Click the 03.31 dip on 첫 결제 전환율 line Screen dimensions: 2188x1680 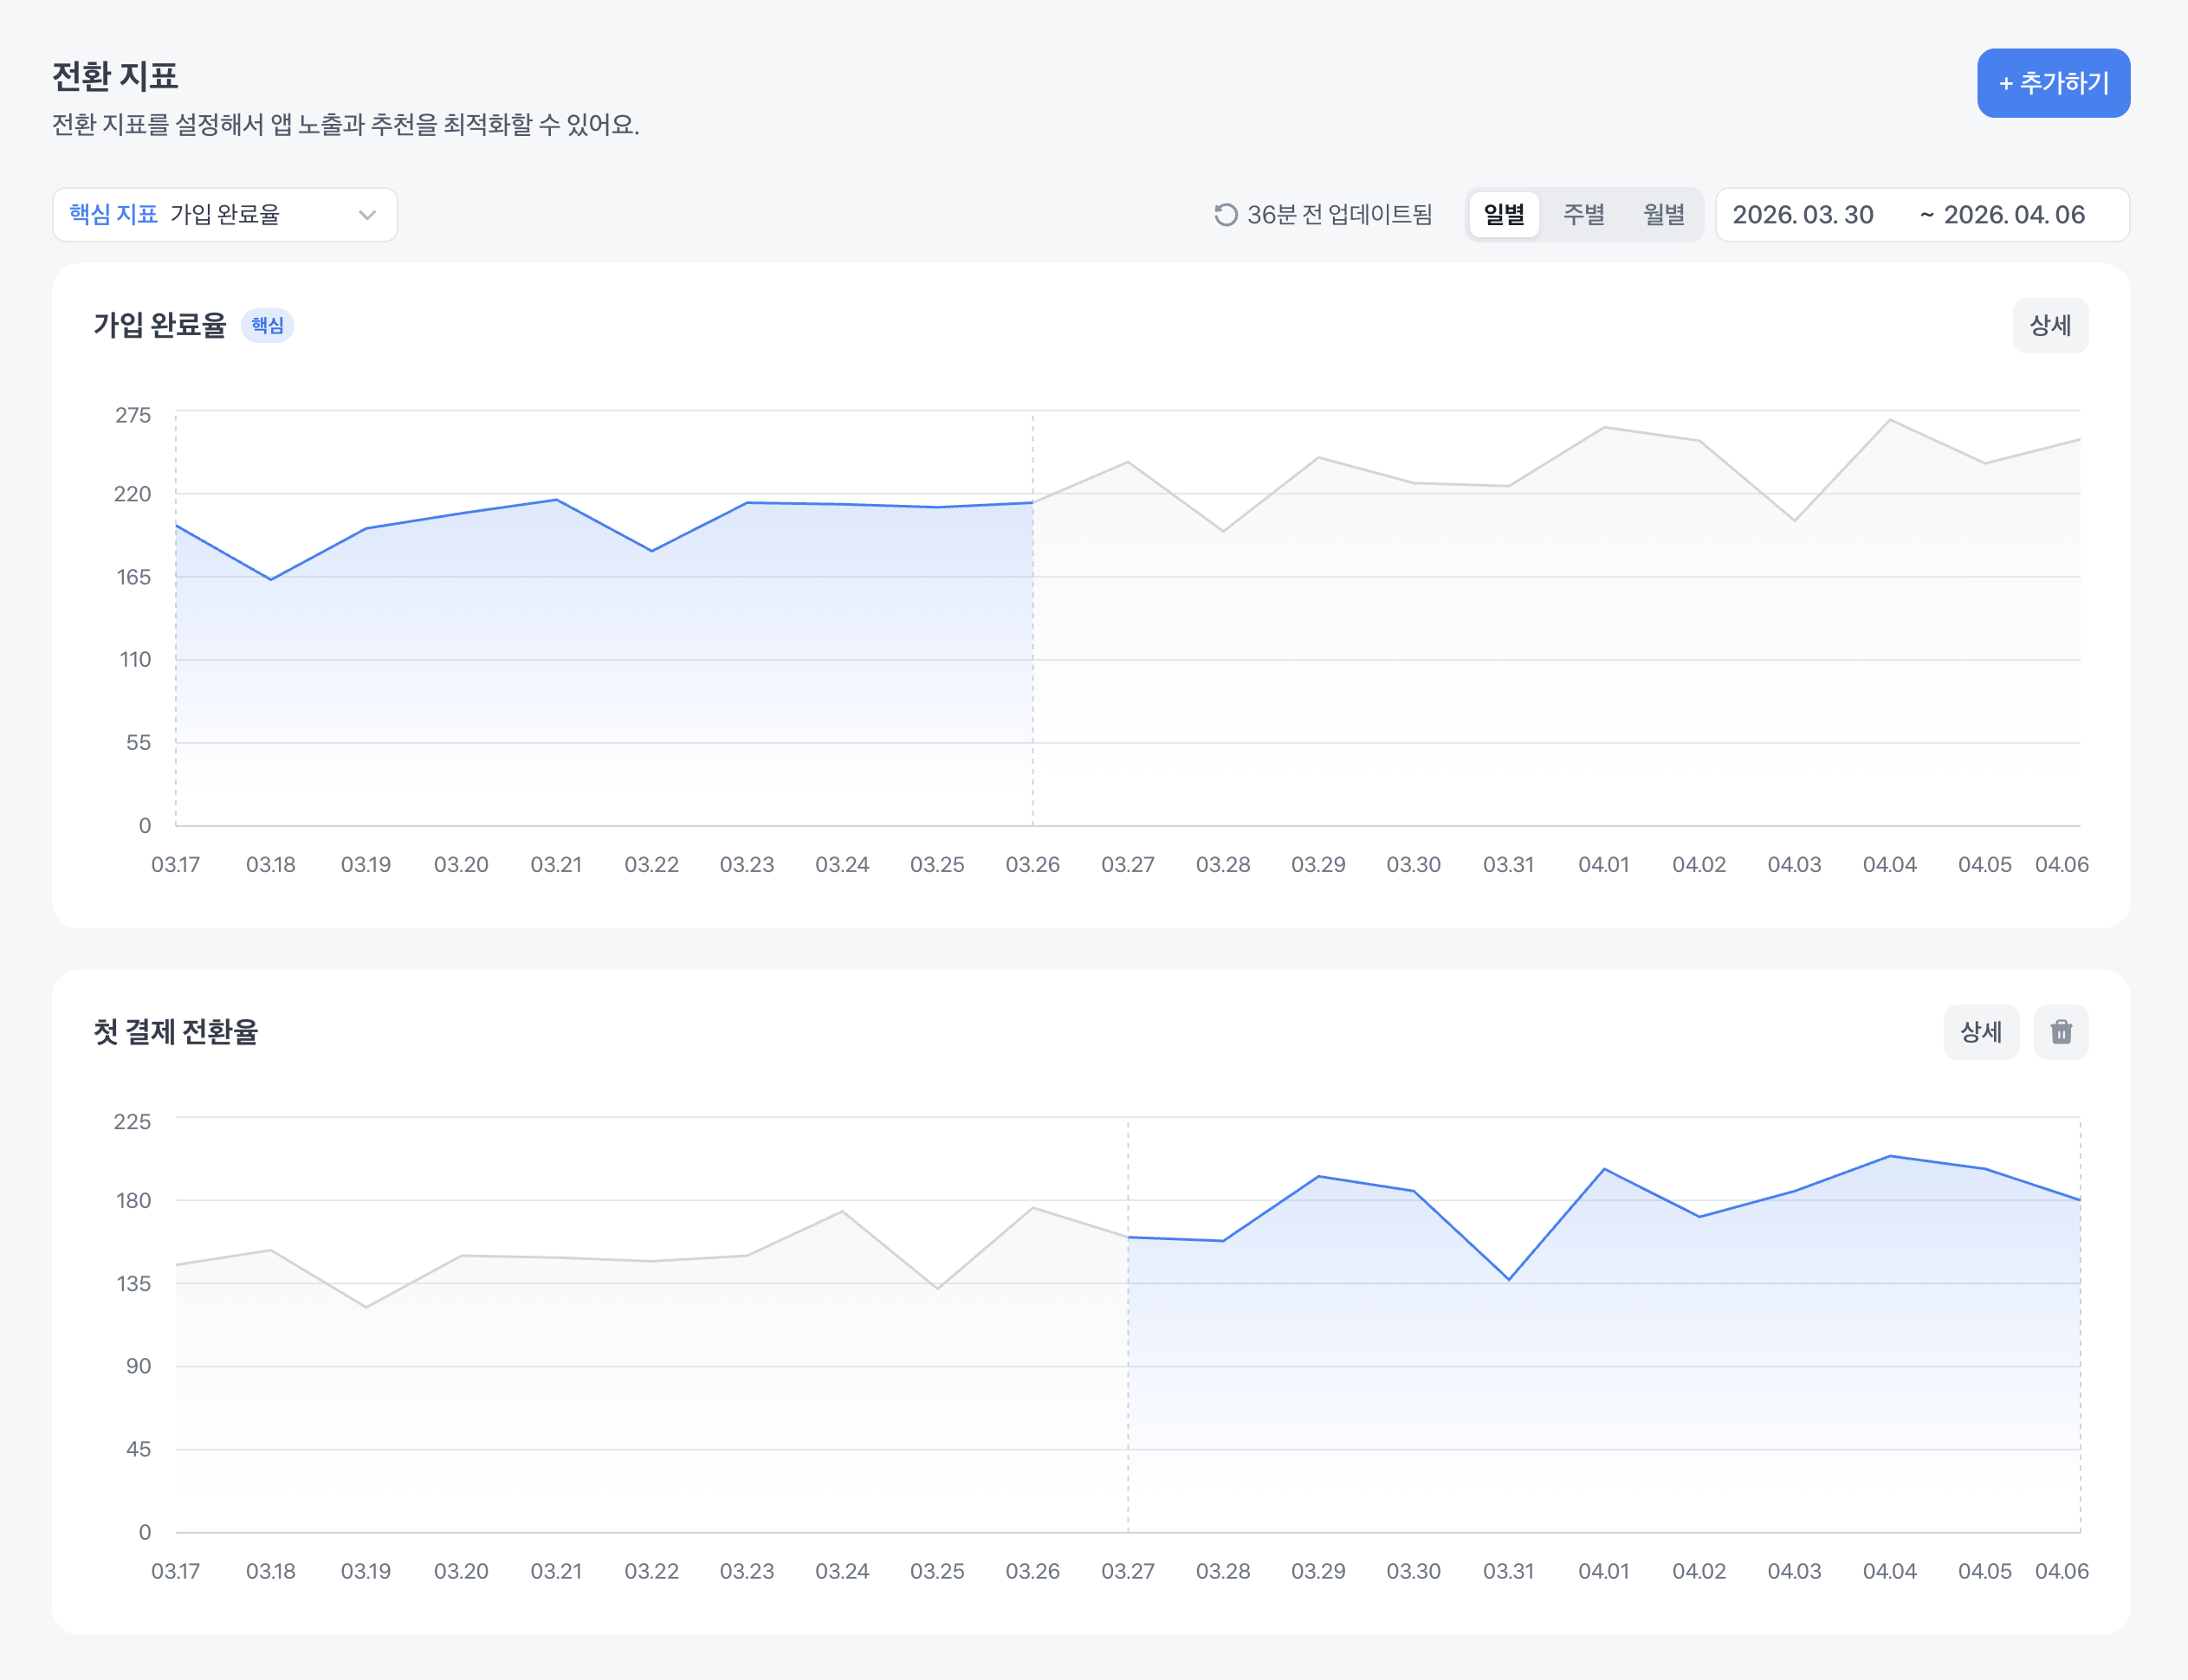(x=1508, y=1279)
